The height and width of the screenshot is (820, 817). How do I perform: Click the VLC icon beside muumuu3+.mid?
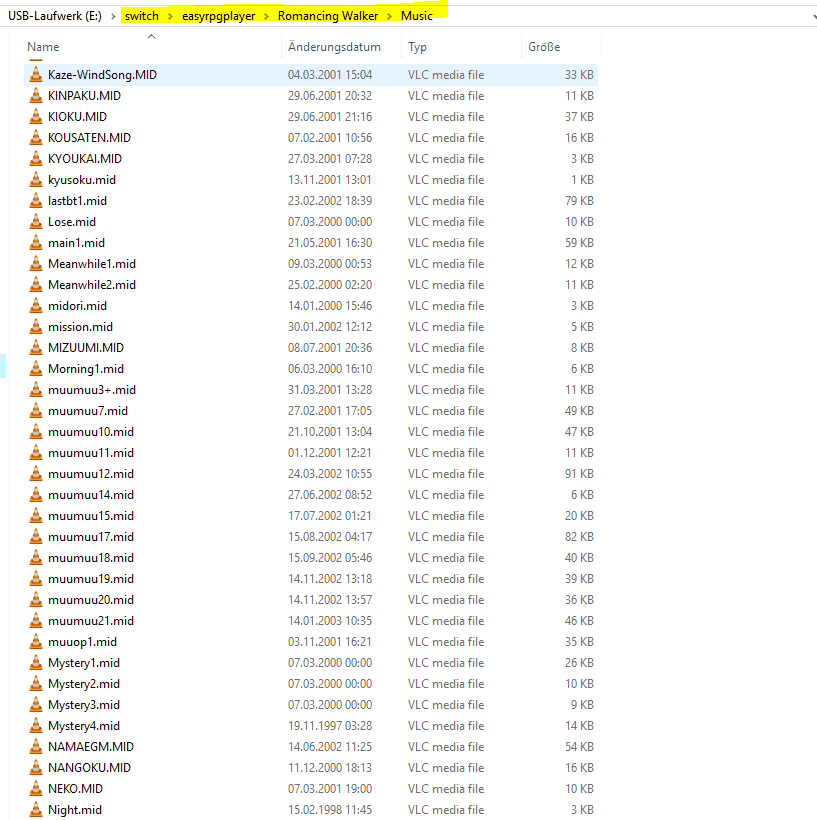[36, 389]
